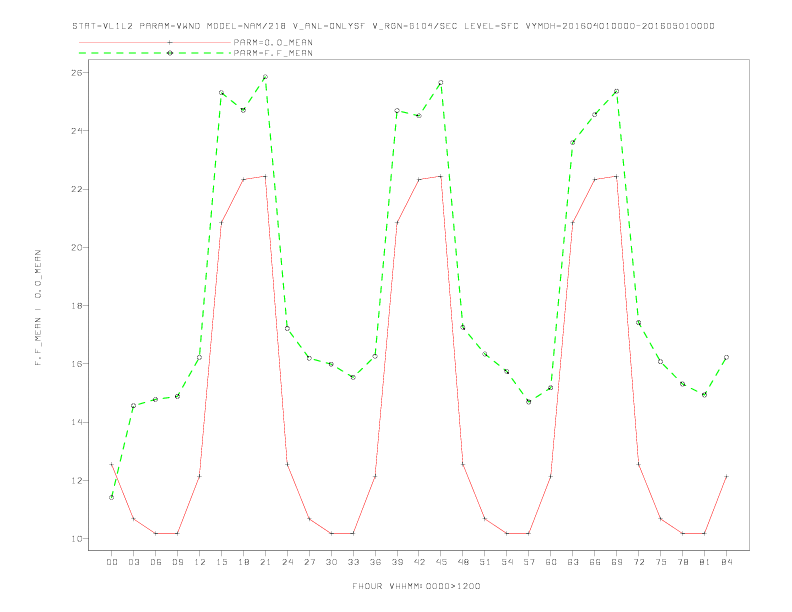Click x-axis tick label 72
This screenshot has width=792, height=612.
pyautogui.click(x=638, y=562)
